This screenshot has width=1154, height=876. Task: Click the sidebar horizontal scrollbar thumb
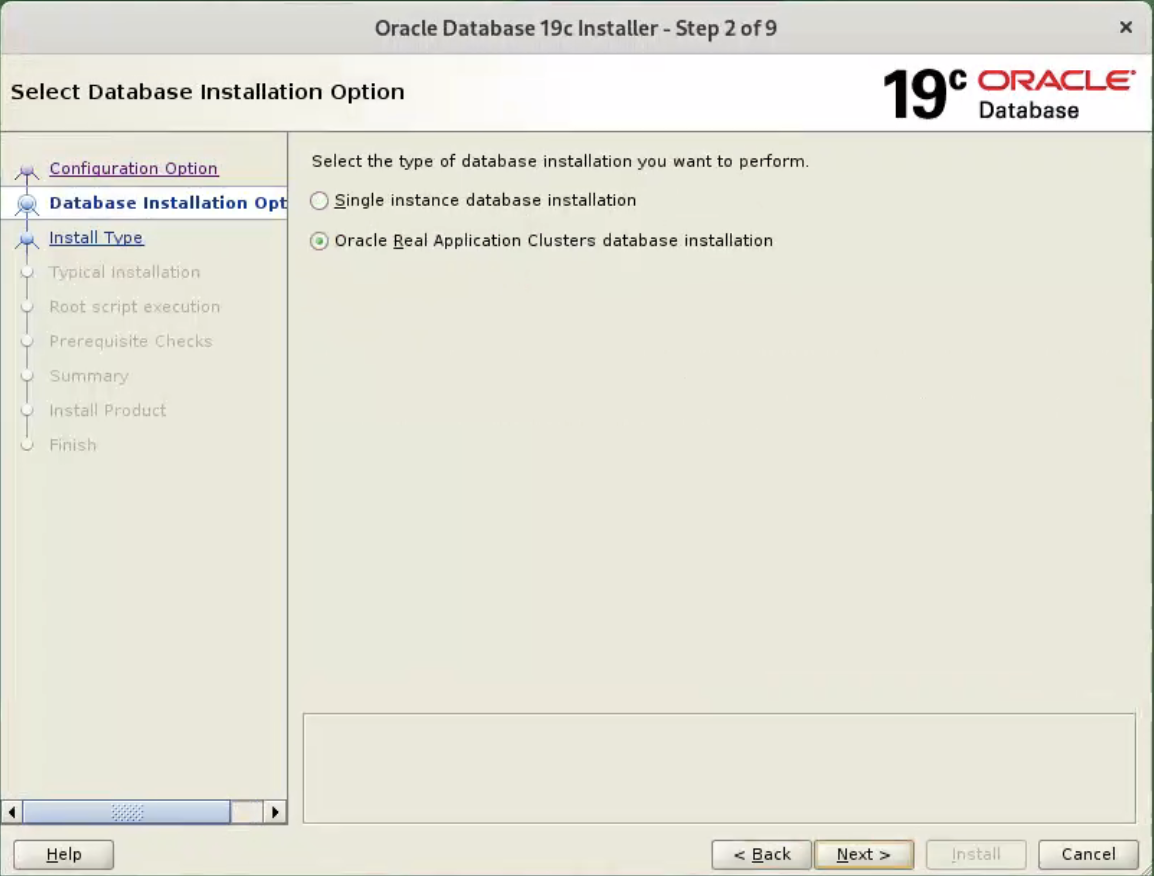tap(127, 812)
